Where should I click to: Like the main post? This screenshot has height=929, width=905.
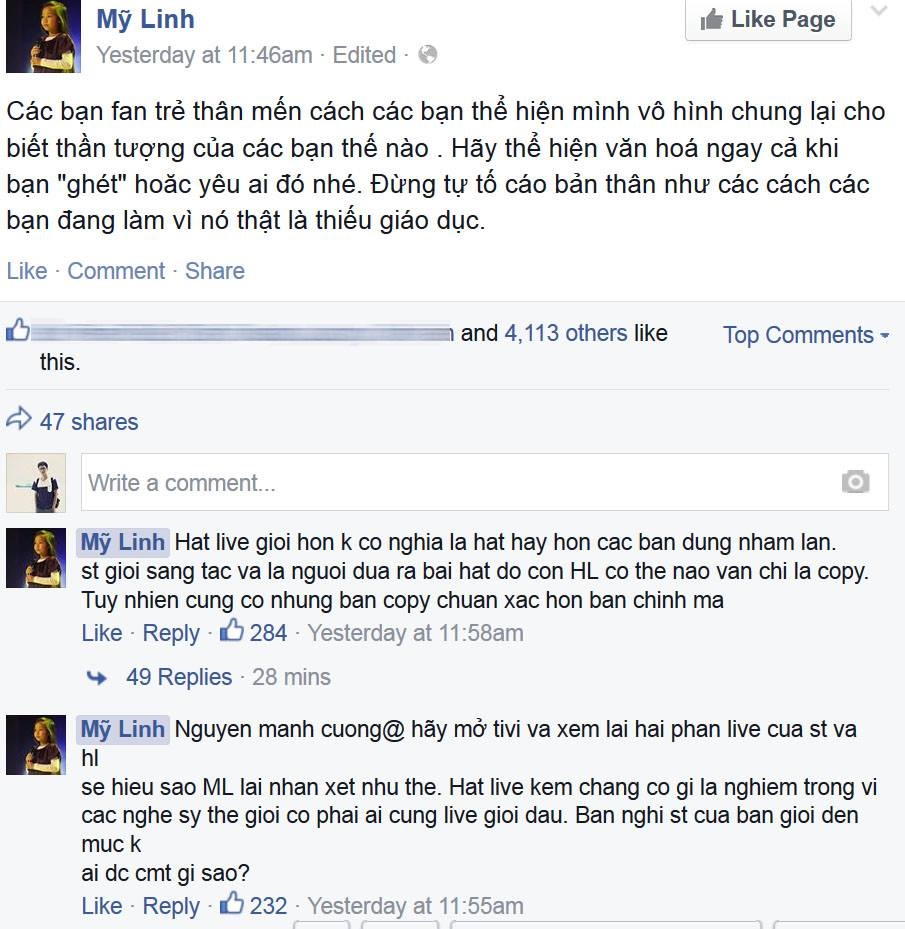27,271
